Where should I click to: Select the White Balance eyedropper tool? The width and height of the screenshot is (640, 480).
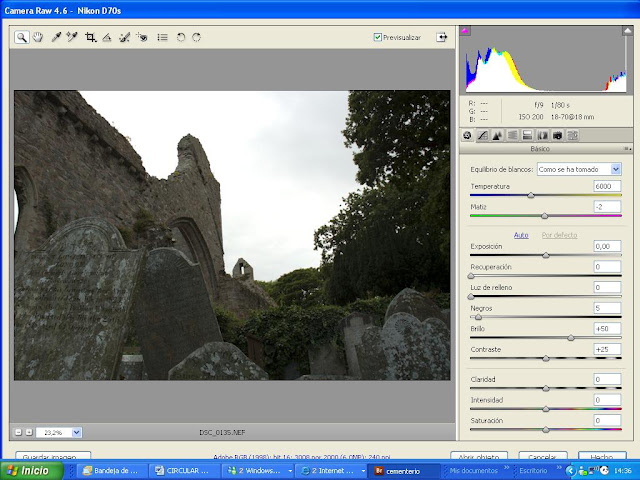click(x=56, y=38)
